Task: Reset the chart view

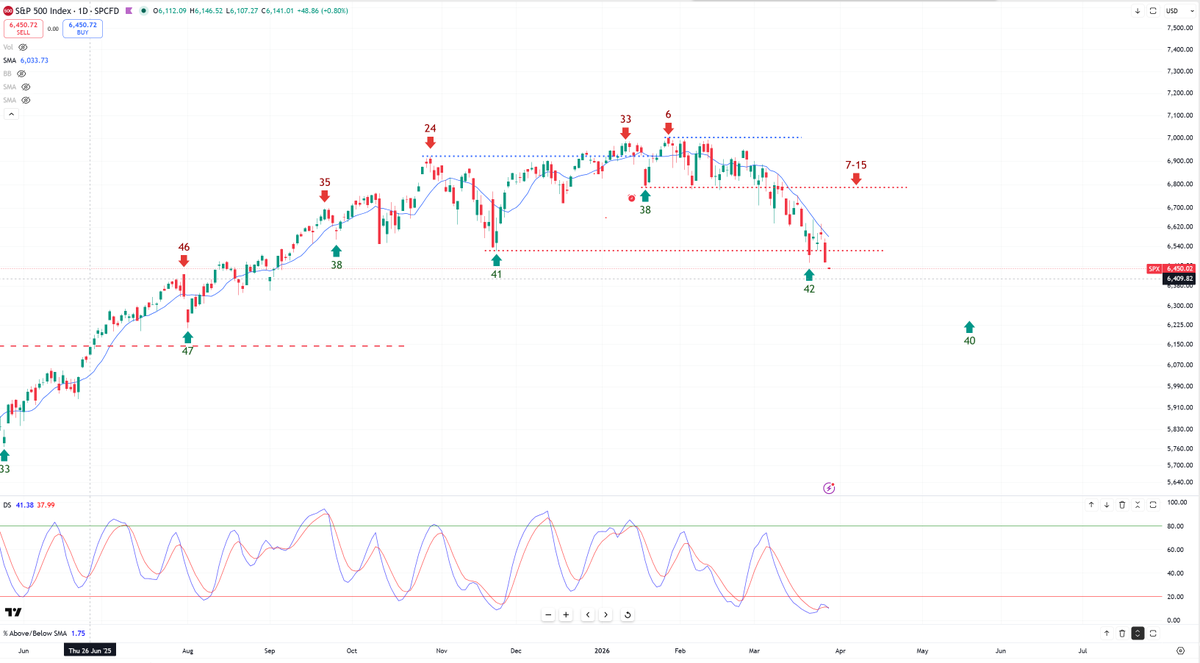Action: [x=627, y=615]
